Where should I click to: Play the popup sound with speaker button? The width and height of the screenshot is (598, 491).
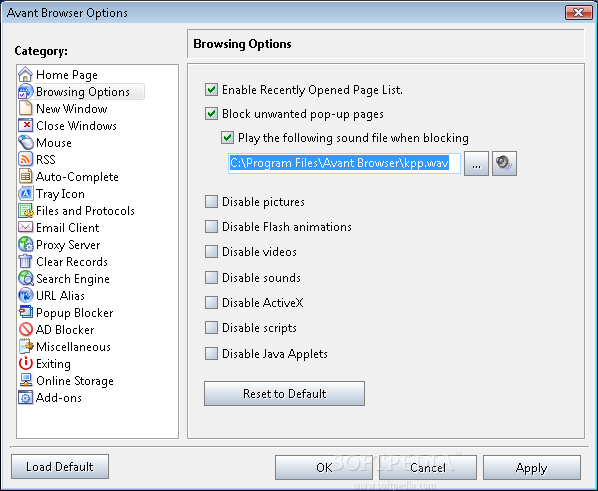coord(504,164)
